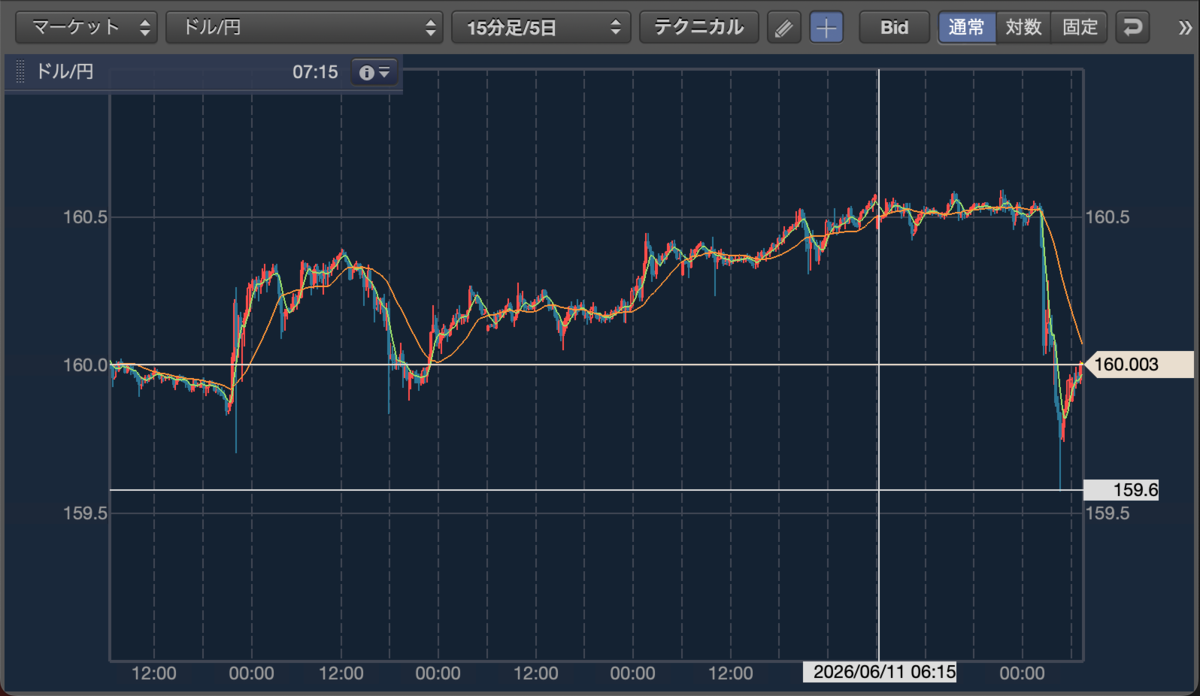Open the テクニカル indicators button
Viewport: 1200px width, 696px height.
pos(699,27)
